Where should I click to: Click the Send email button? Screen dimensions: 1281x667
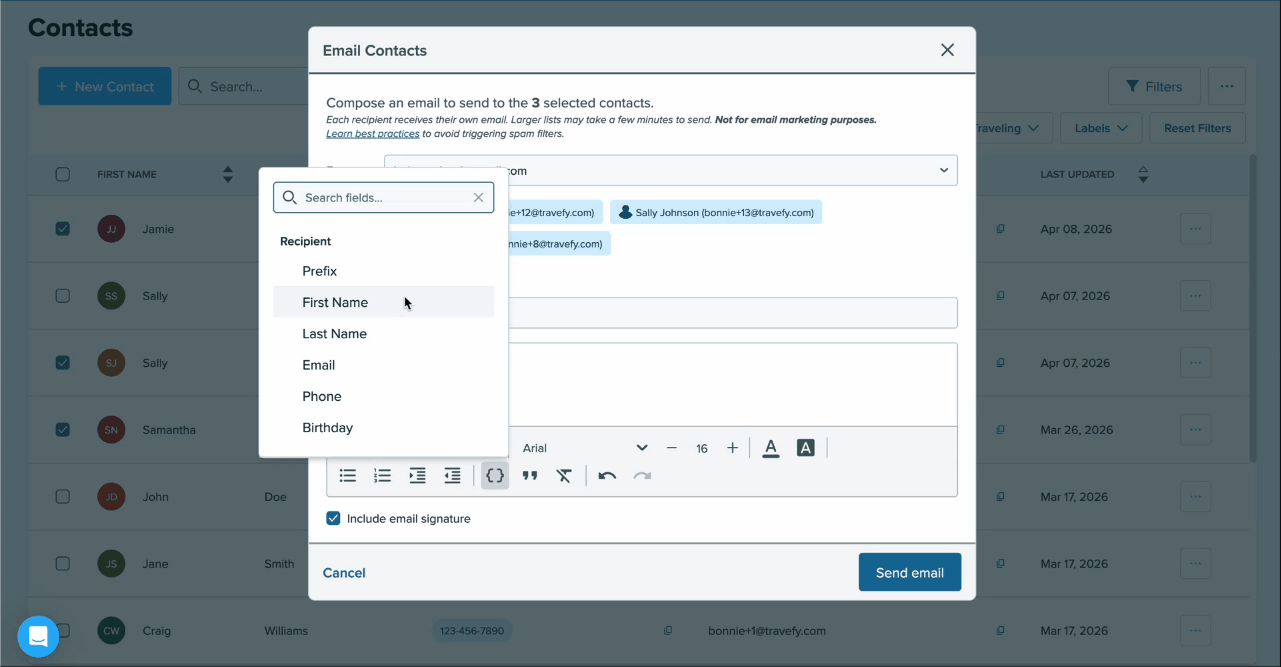pos(910,573)
